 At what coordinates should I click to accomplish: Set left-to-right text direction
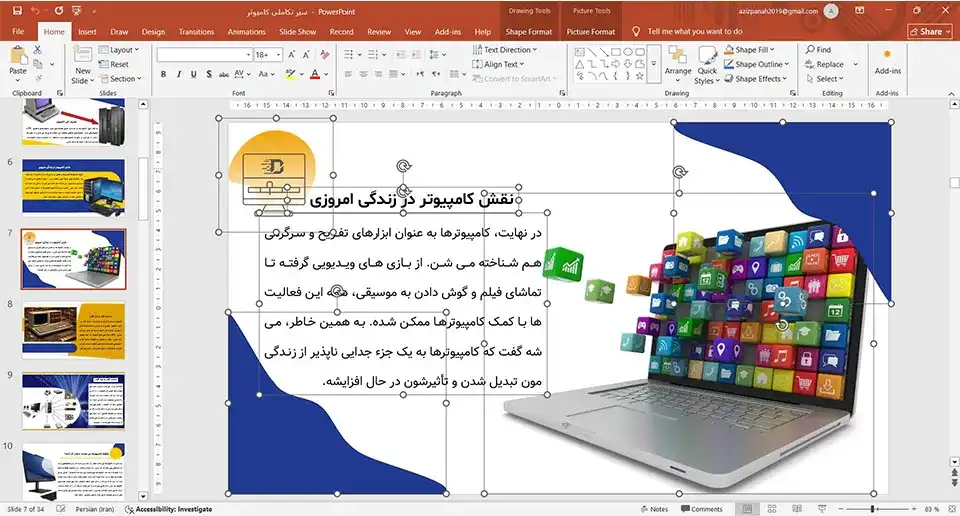coord(420,74)
